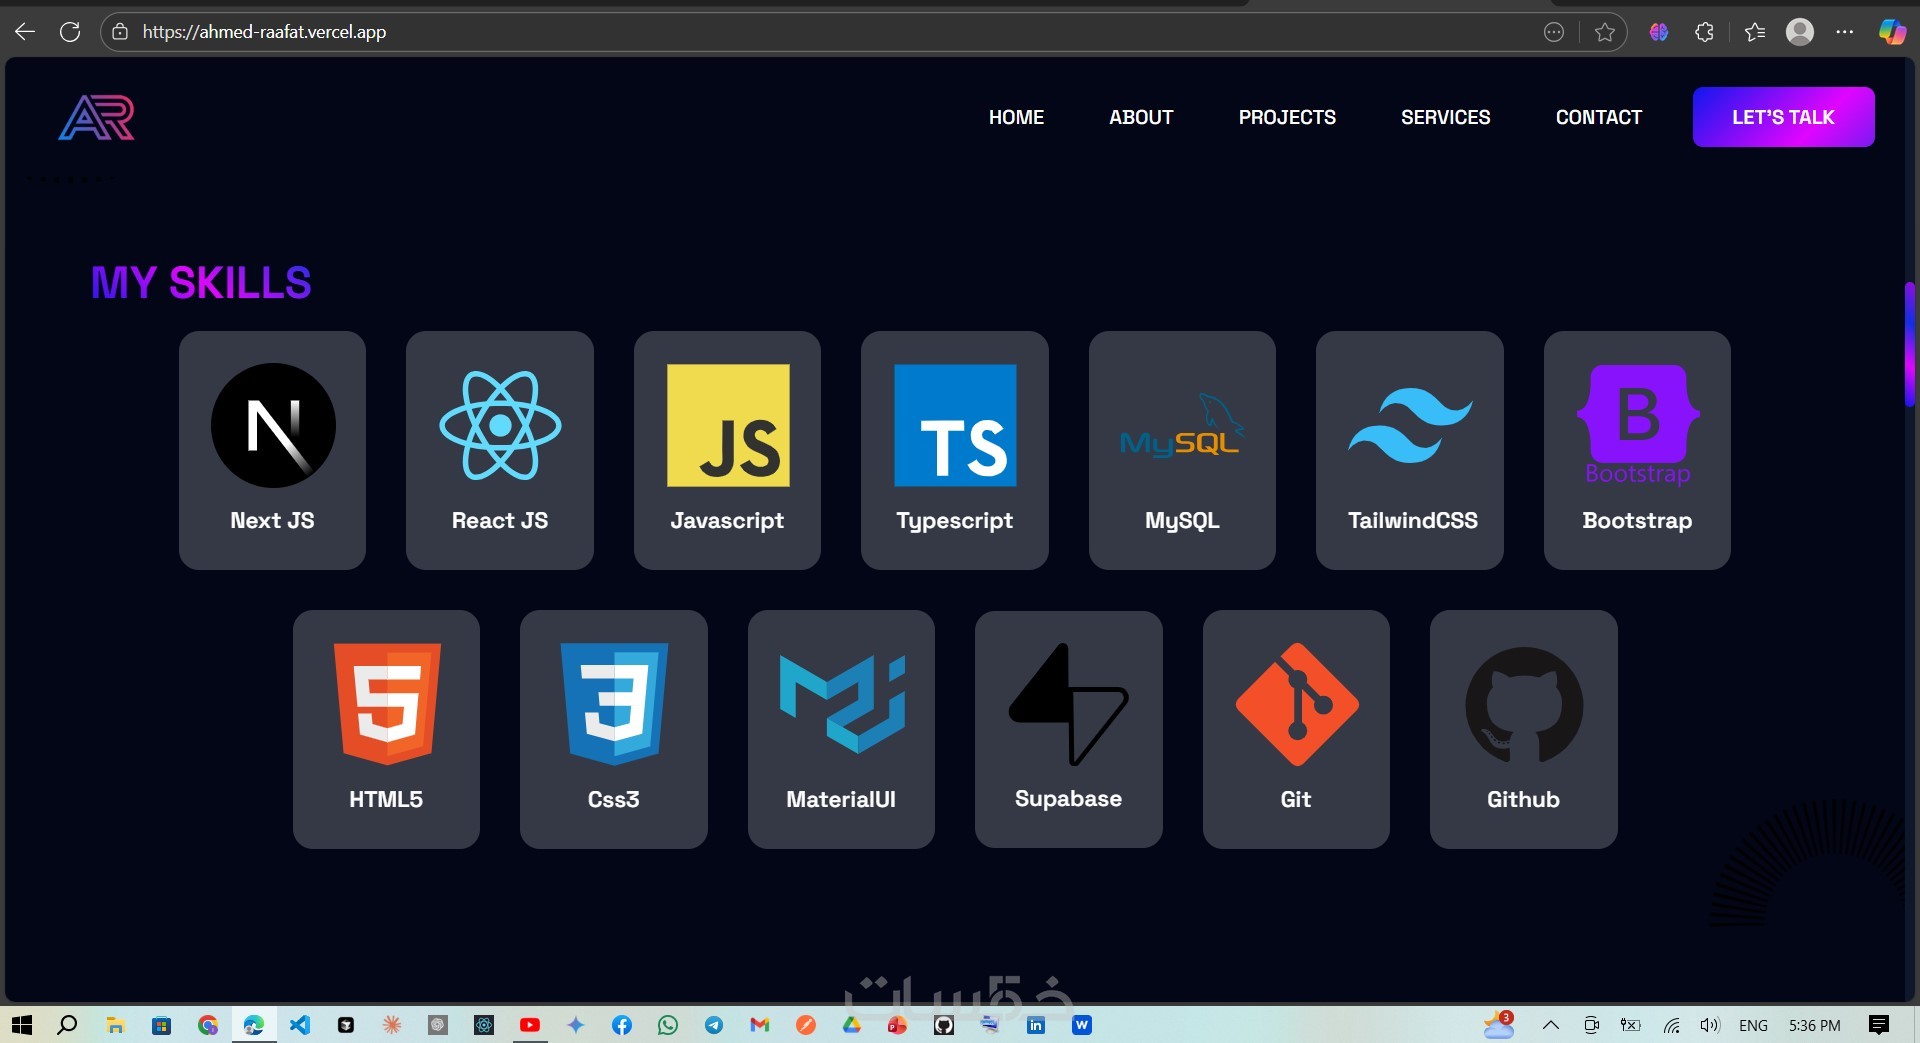Open WhatsApp from the taskbar
This screenshot has height=1043, width=1920.
click(668, 1025)
